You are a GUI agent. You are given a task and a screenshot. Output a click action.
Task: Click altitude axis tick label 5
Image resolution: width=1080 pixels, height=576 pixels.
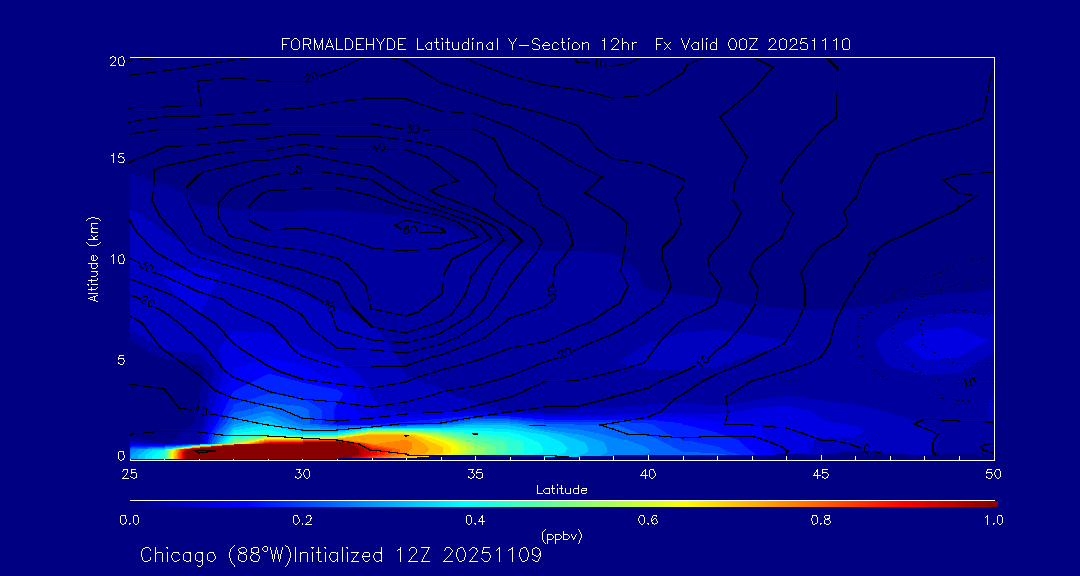click(x=121, y=360)
